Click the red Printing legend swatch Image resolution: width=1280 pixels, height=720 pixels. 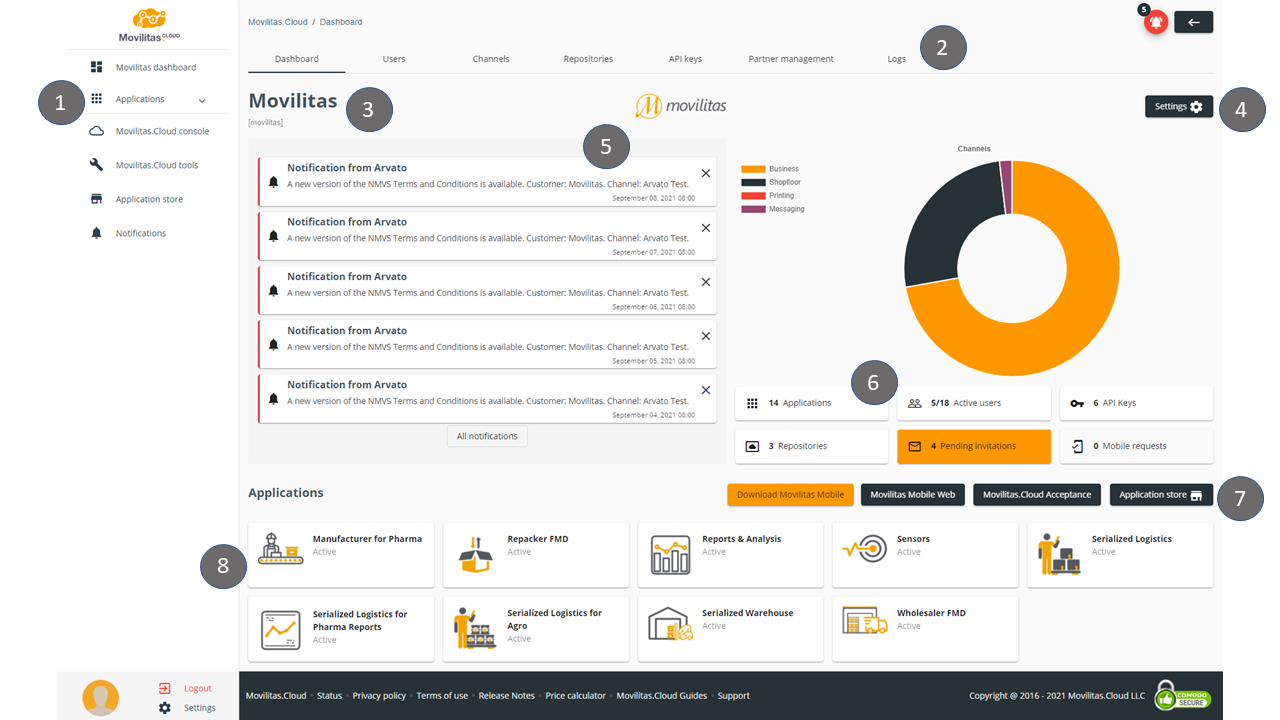point(753,195)
